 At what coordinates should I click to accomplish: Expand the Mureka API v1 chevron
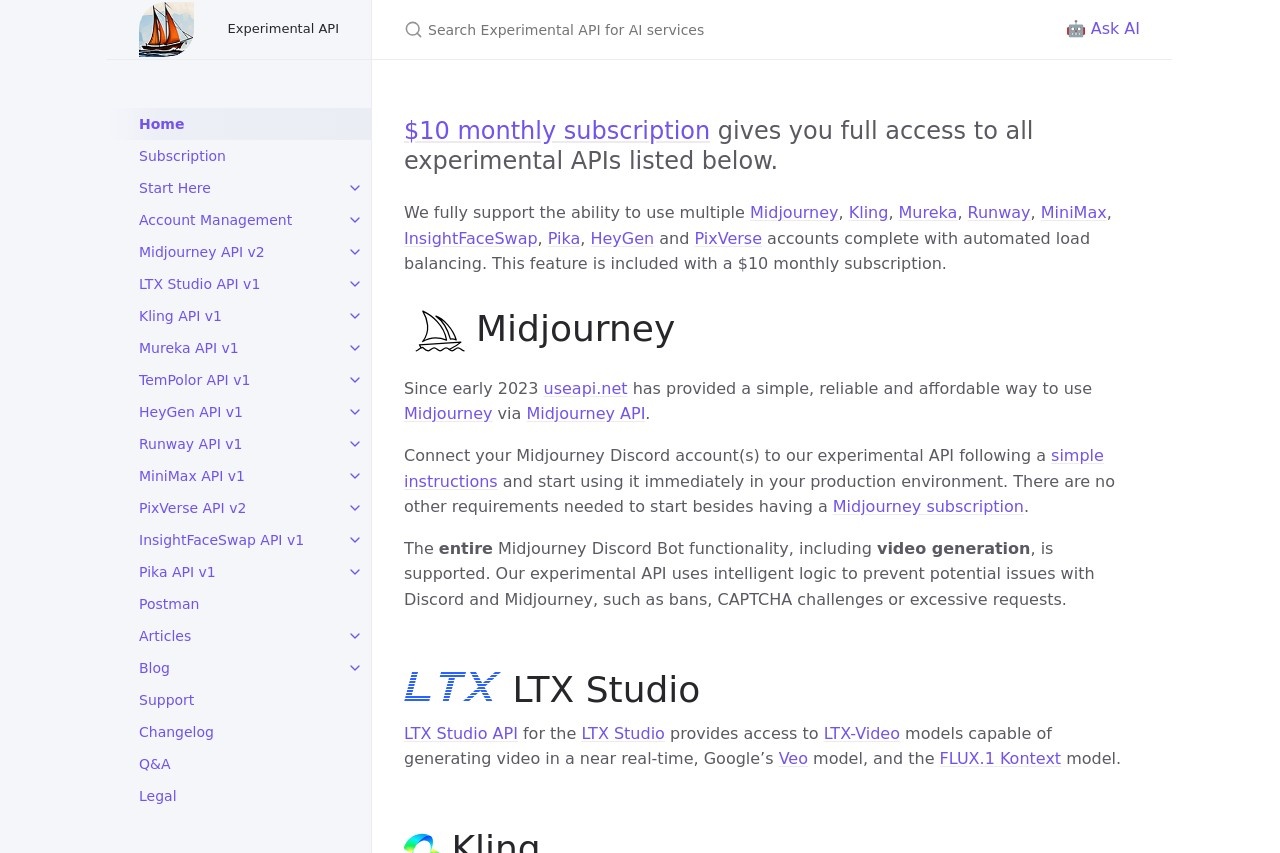coord(355,348)
